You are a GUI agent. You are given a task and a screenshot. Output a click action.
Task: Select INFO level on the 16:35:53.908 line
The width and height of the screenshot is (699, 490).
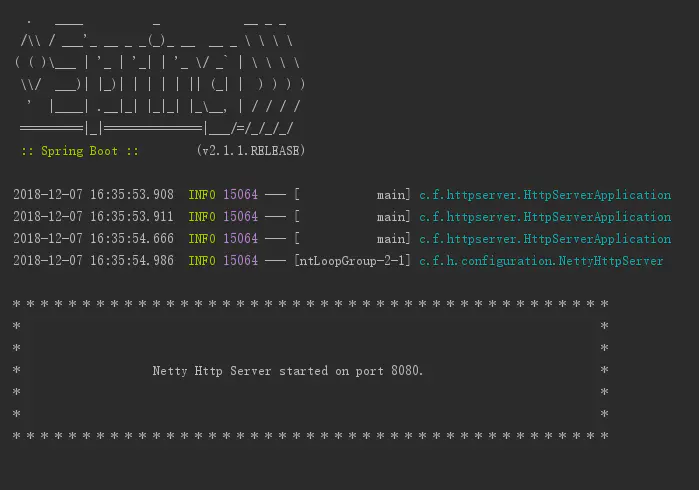coord(201,195)
